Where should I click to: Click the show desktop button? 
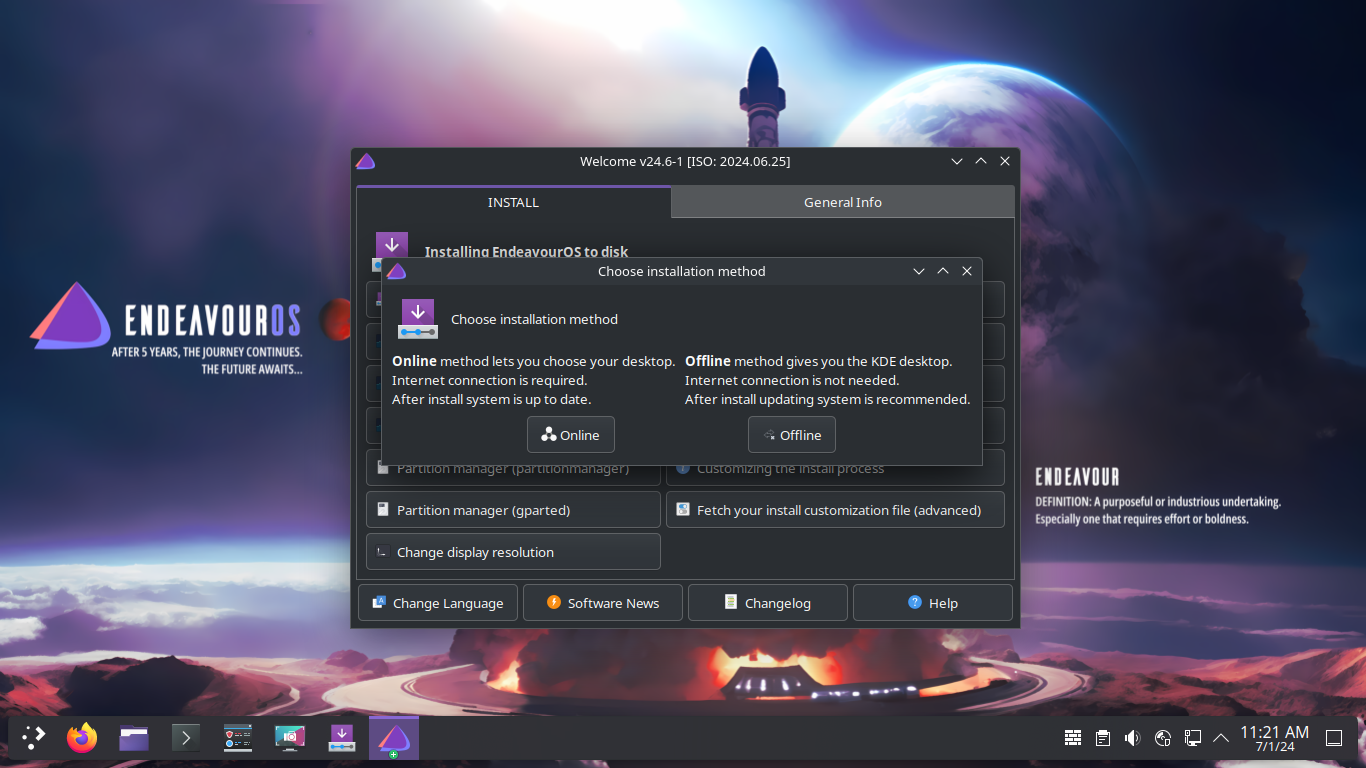[x=1334, y=738]
